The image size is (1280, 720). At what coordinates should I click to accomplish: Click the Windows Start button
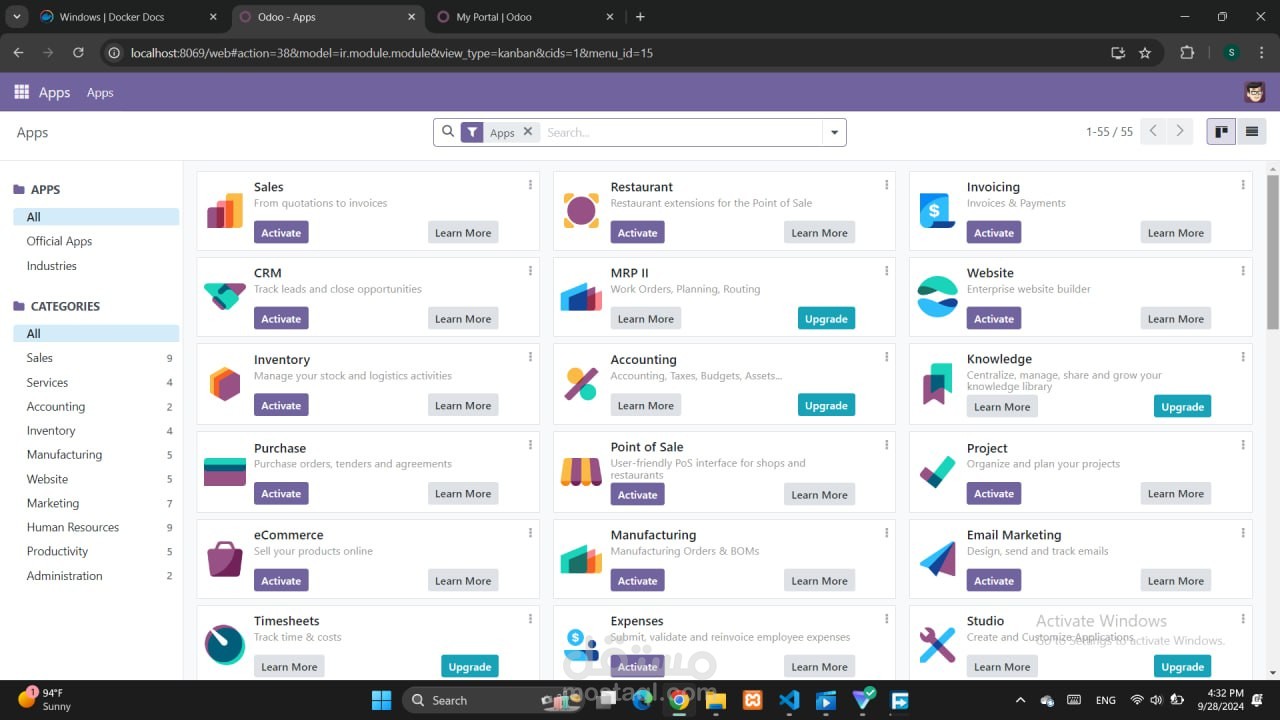tap(382, 700)
